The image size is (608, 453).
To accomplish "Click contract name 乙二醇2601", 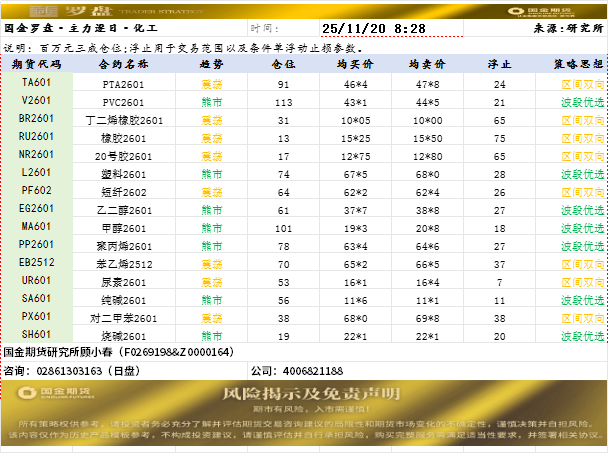I will coord(124,211).
